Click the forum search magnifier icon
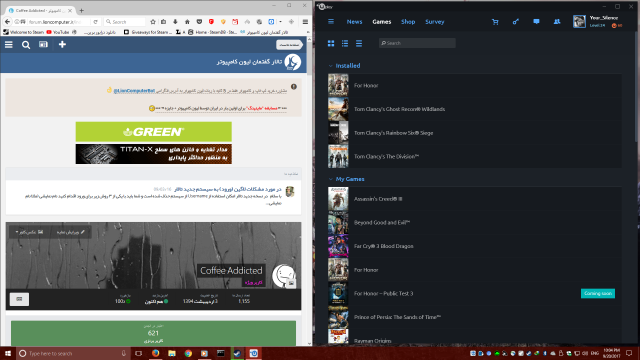Screen dimensions: 640x360 [x=26, y=45]
